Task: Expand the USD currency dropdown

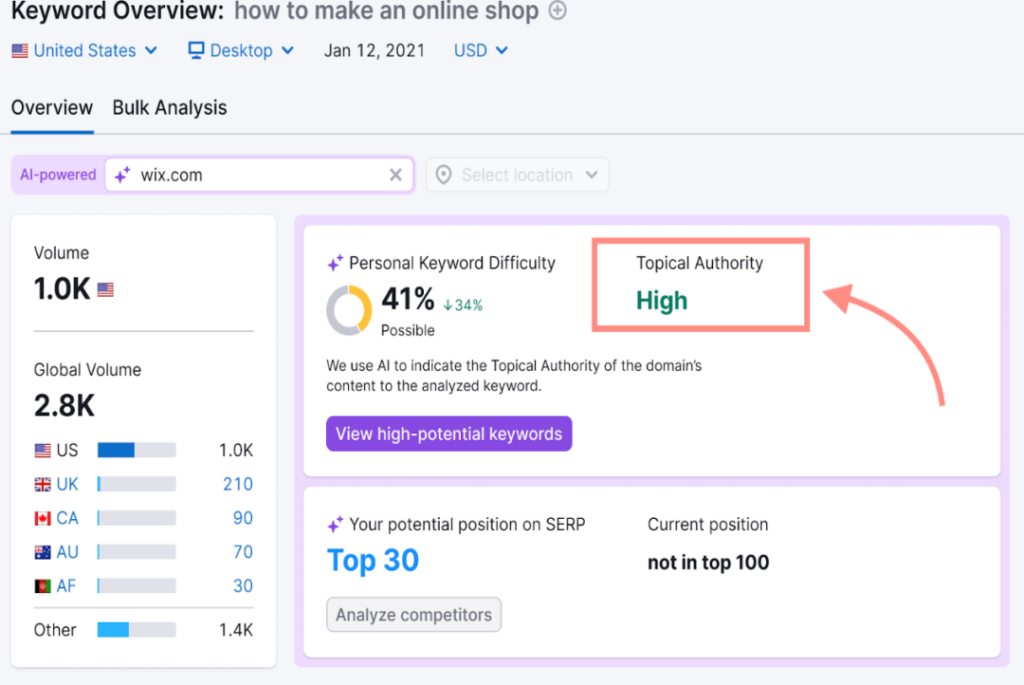Action: coord(480,50)
